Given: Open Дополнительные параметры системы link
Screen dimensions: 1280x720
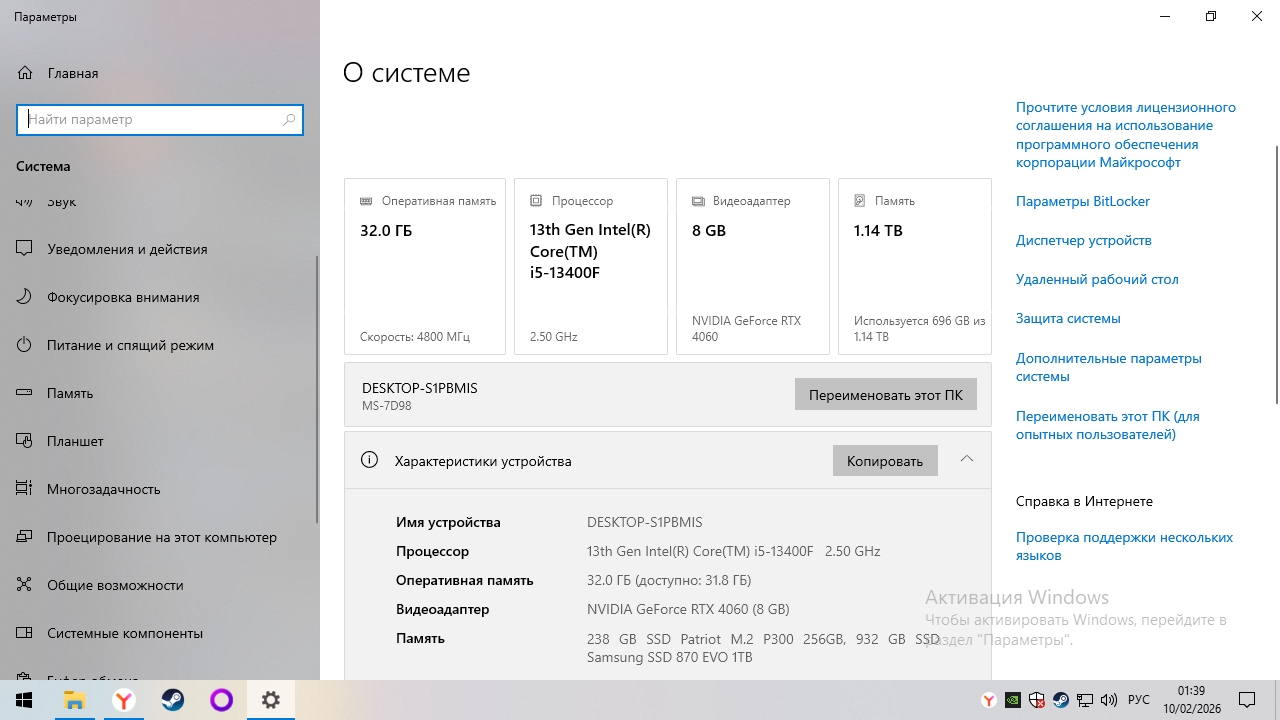Looking at the screenshot, I should click(x=1109, y=367).
